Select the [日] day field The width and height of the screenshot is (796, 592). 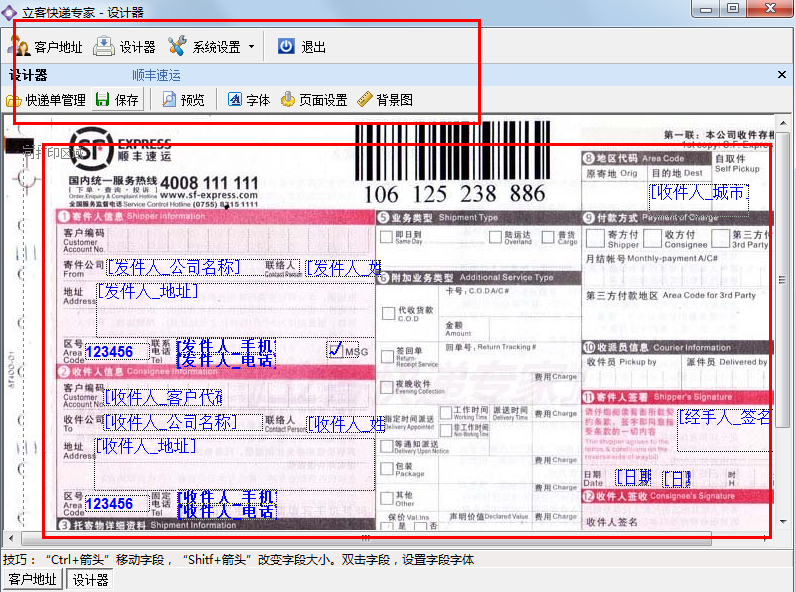[x=677, y=479]
